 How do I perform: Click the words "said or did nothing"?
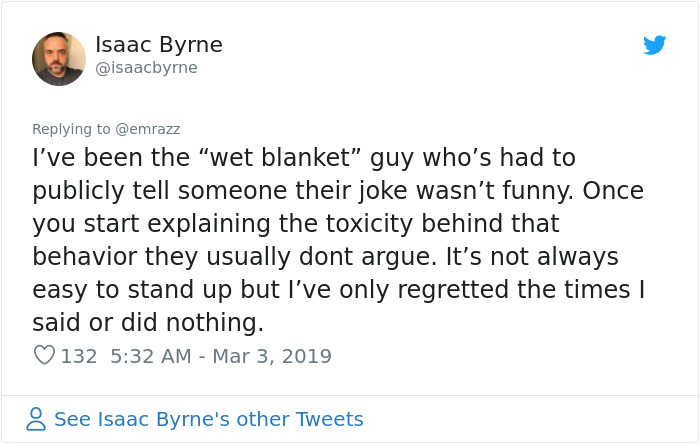click(x=148, y=322)
